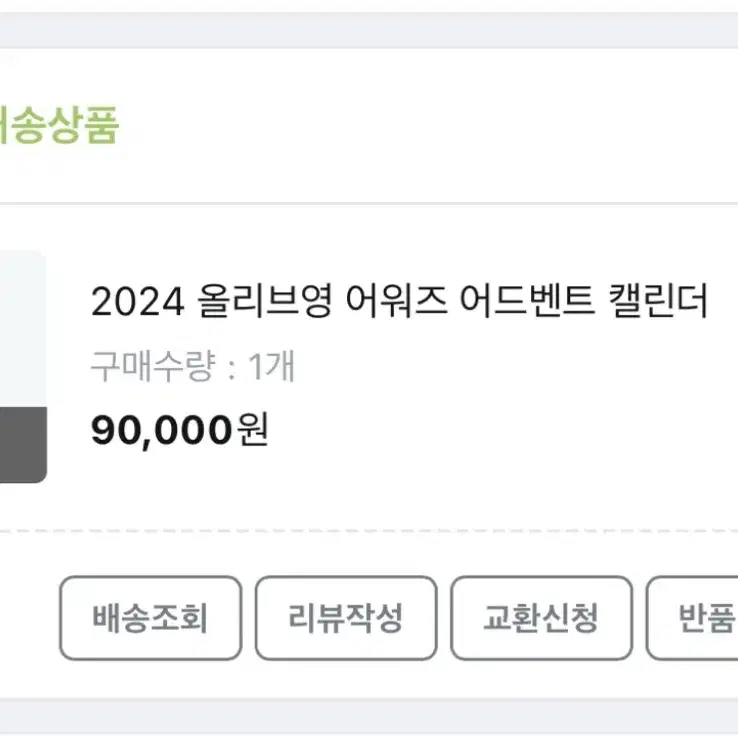738x738 pixels.
Task: Open the product thumbnail image
Action: (23, 367)
